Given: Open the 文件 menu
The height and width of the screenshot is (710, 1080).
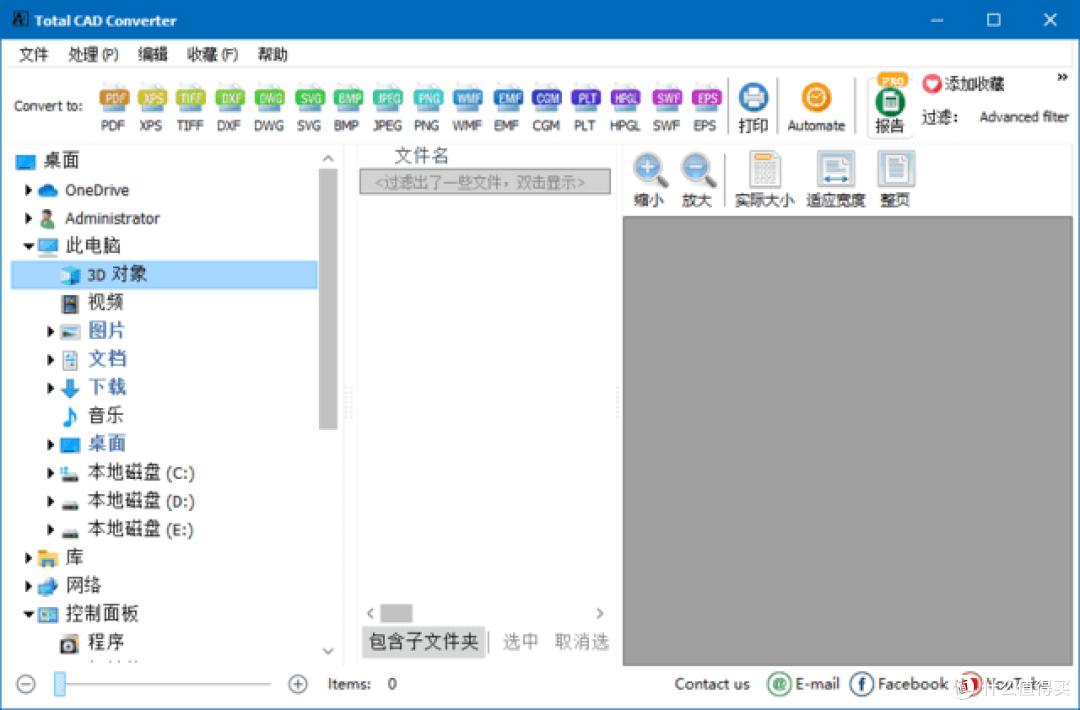Looking at the screenshot, I should 34,54.
